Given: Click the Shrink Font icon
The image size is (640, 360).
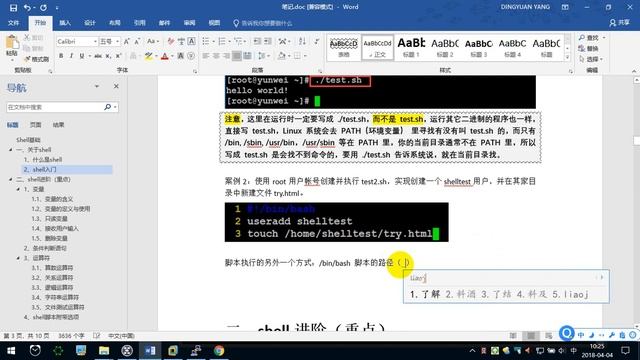Looking at the screenshot, I should (137, 41).
